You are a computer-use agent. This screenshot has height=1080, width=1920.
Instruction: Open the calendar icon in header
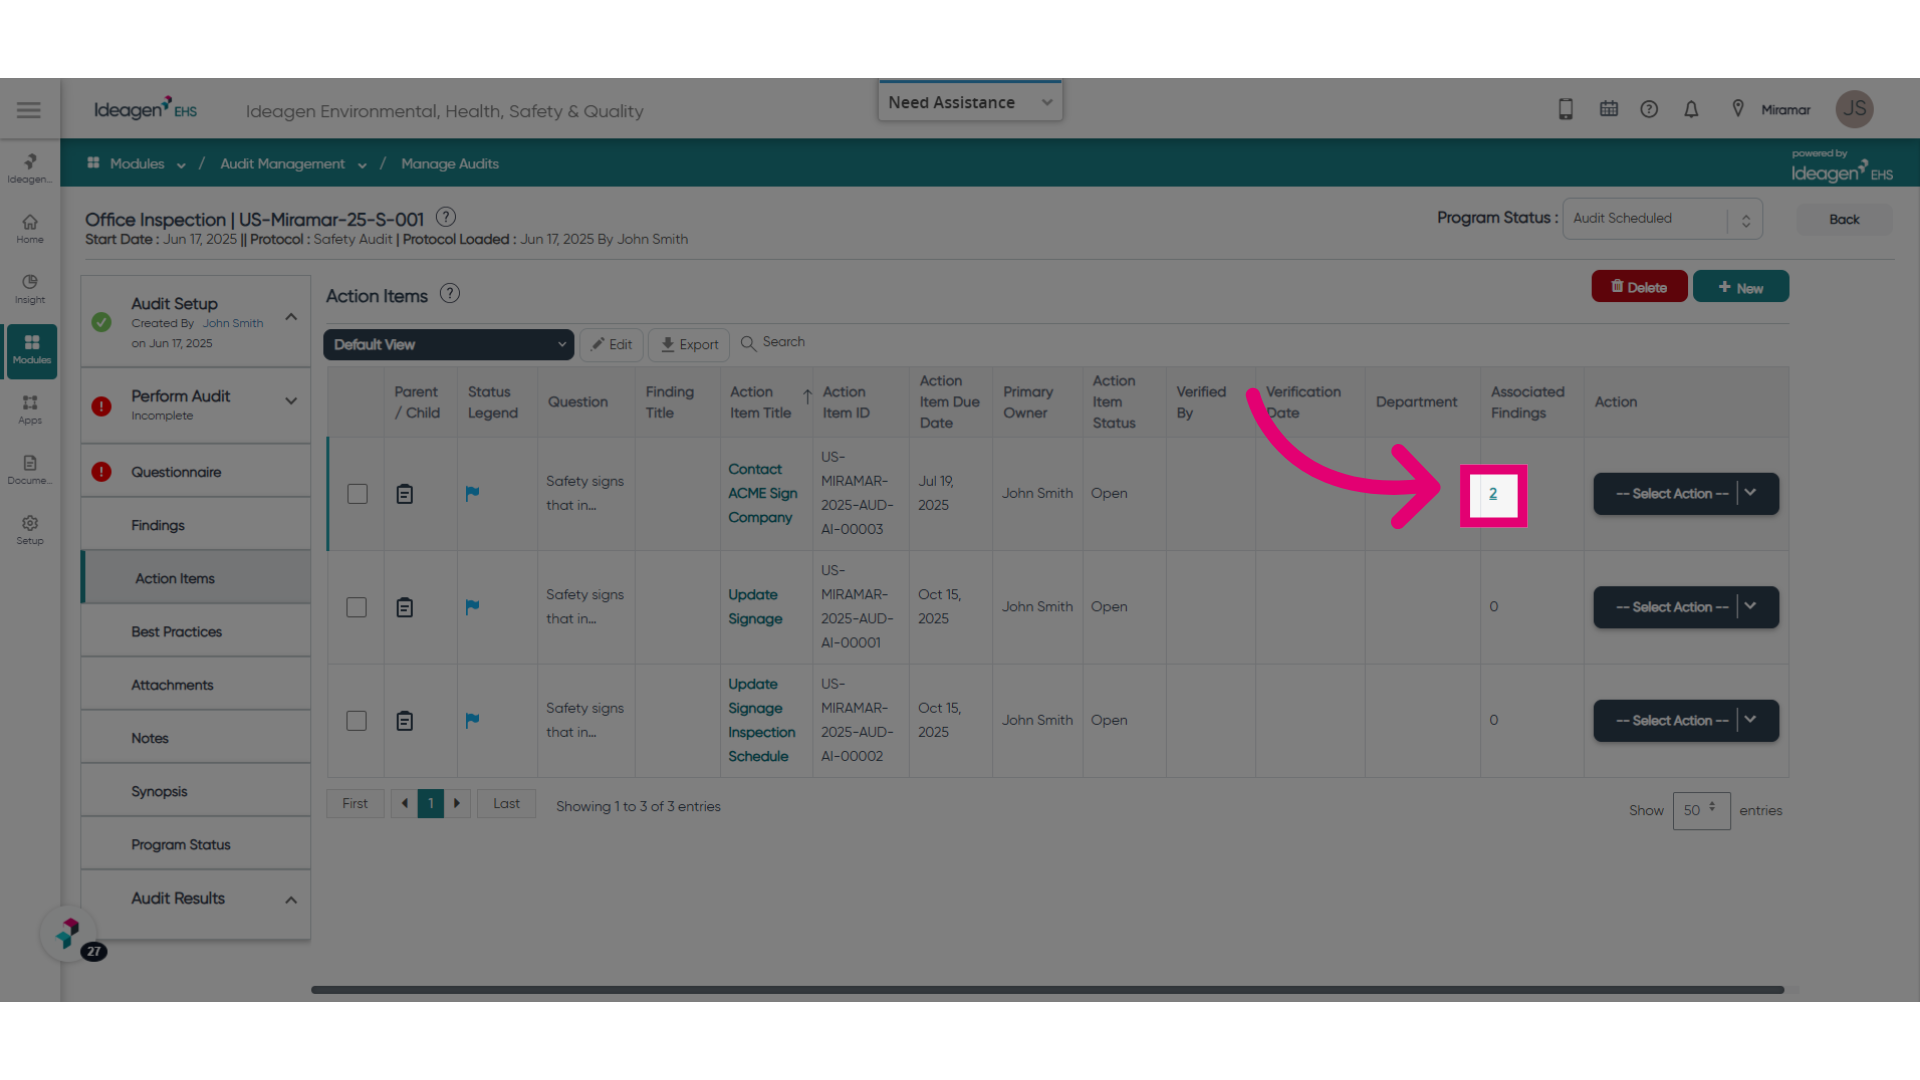coord(1609,109)
